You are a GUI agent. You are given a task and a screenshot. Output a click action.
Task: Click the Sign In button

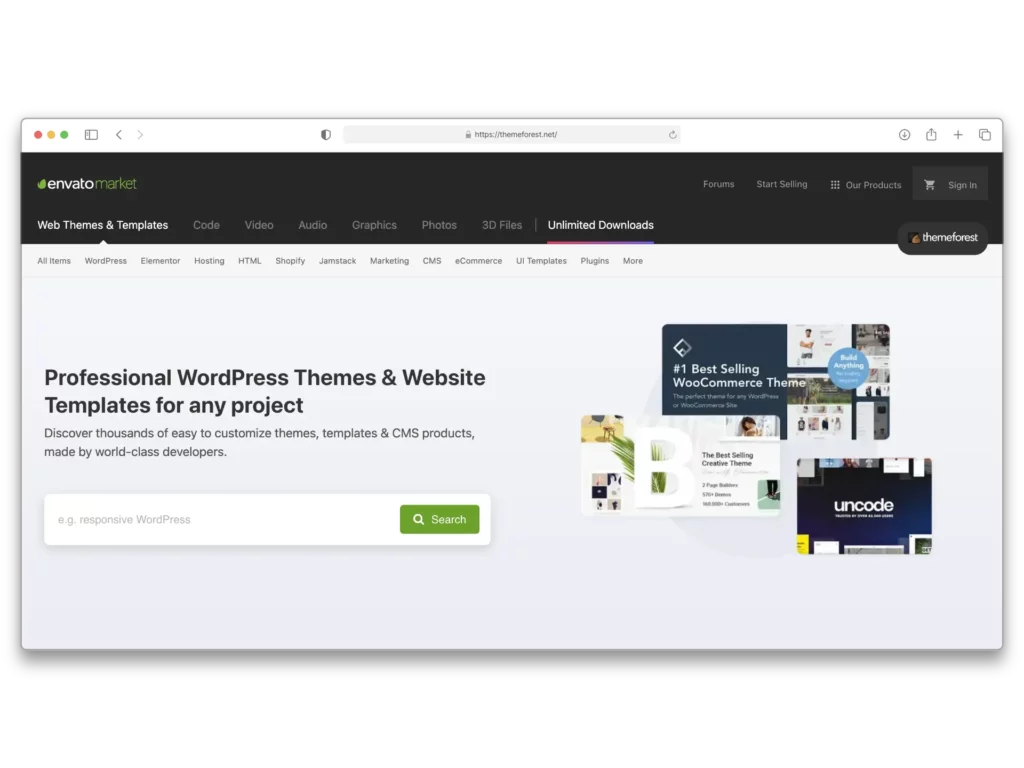(x=962, y=185)
